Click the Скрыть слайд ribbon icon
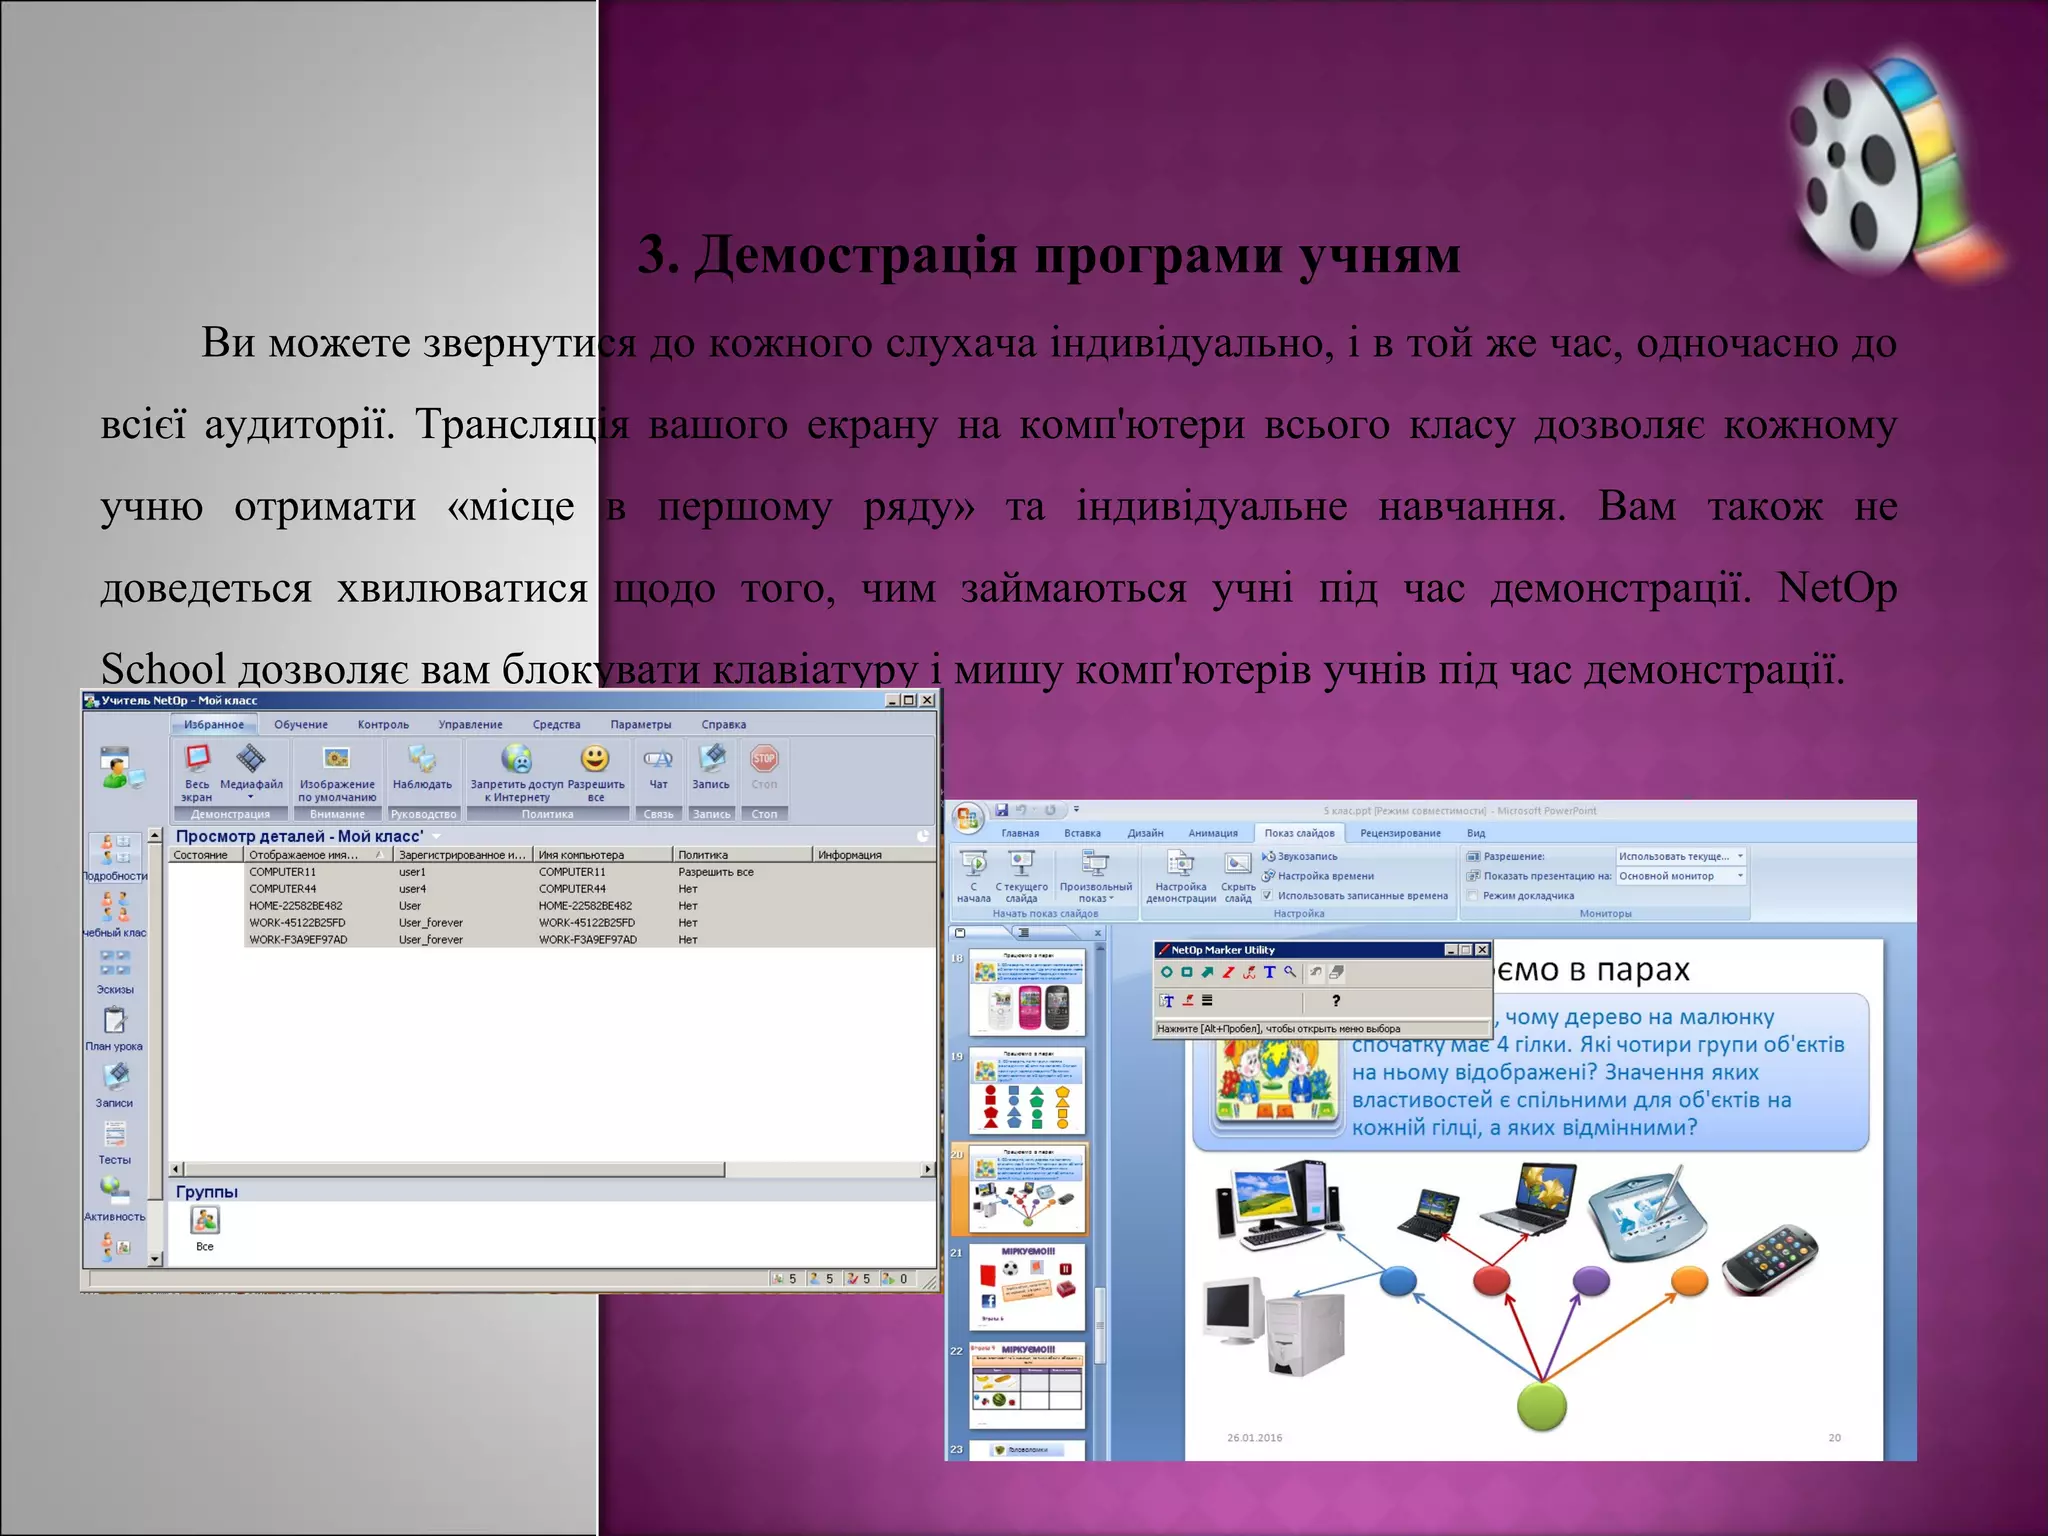Image resolution: width=2048 pixels, height=1536 pixels. coord(1238,864)
